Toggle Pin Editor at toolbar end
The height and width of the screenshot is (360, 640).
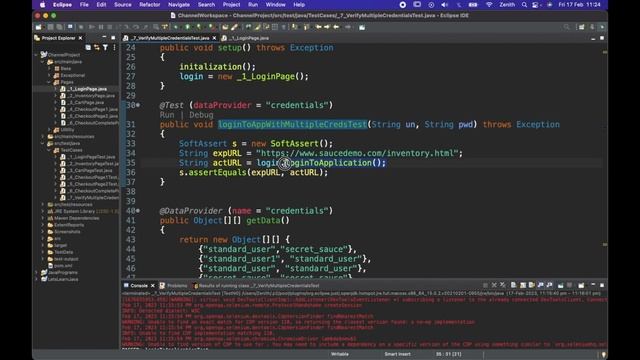point(362,27)
